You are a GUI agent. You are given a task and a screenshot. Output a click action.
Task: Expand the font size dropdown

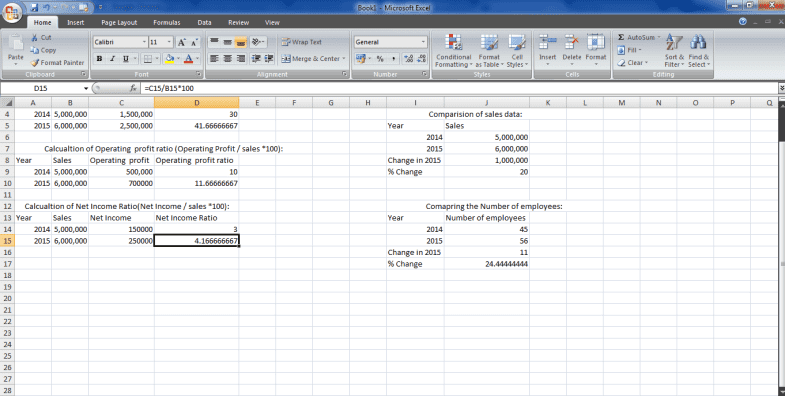[x=169, y=42]
